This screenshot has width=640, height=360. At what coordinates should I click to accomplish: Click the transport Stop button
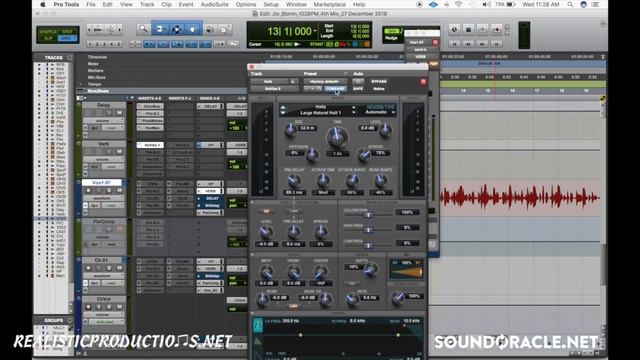468,29
